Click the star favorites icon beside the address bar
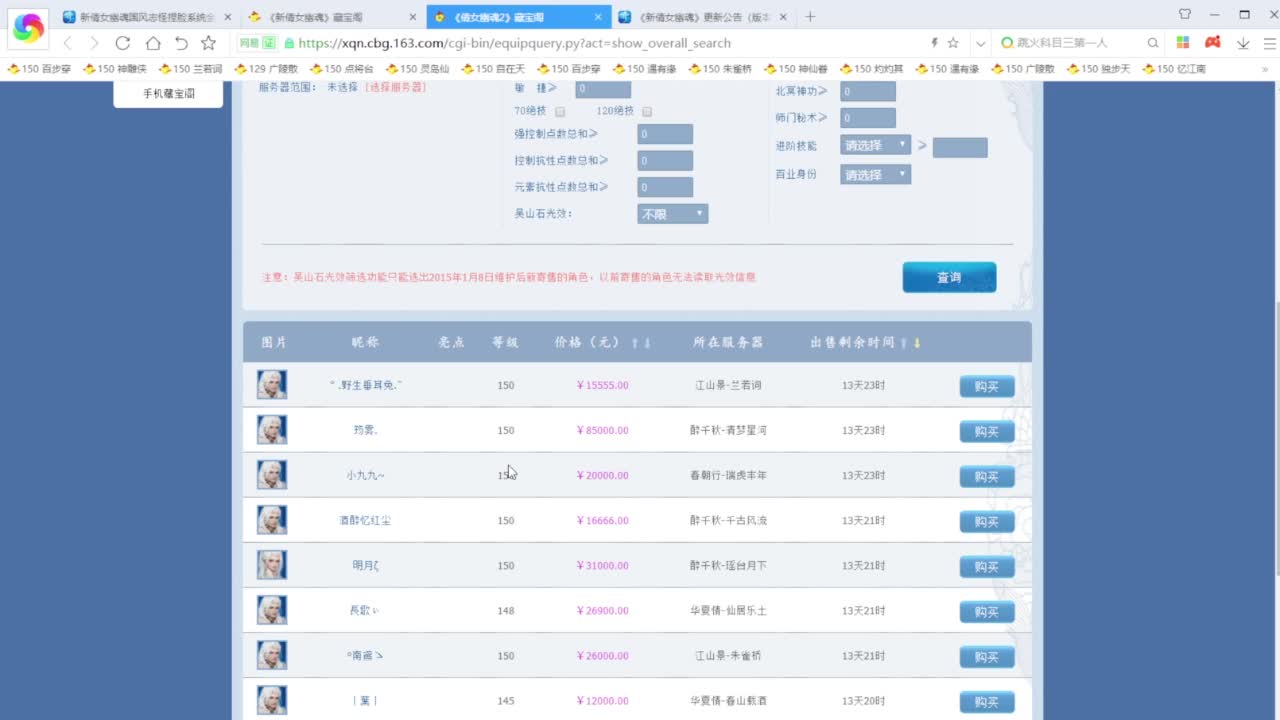 coord(208,43)
